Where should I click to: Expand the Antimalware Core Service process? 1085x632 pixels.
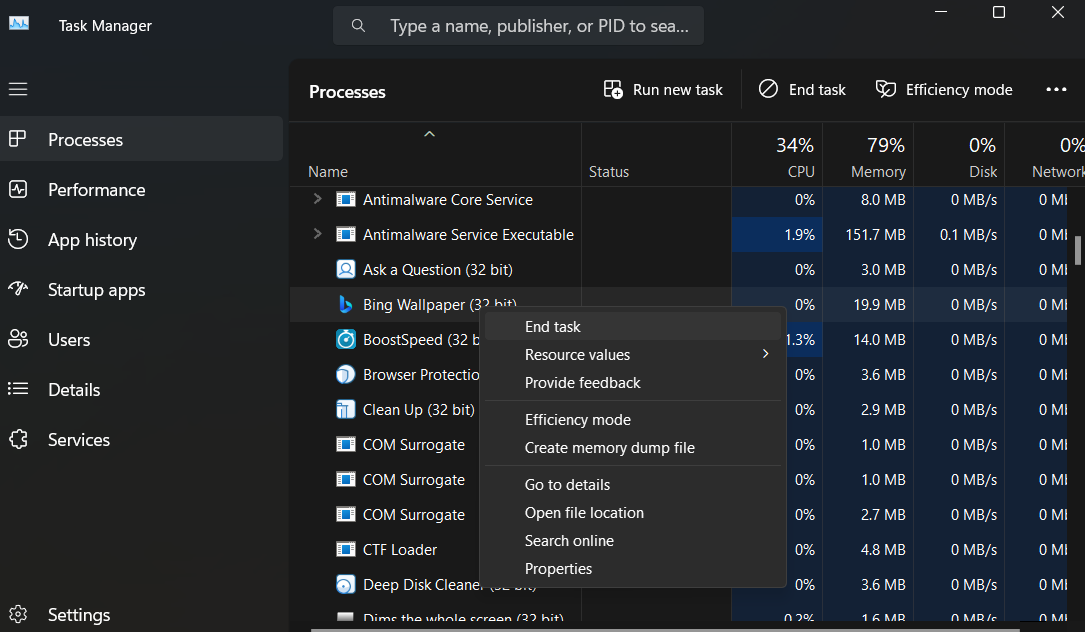(x=320, y=199)
